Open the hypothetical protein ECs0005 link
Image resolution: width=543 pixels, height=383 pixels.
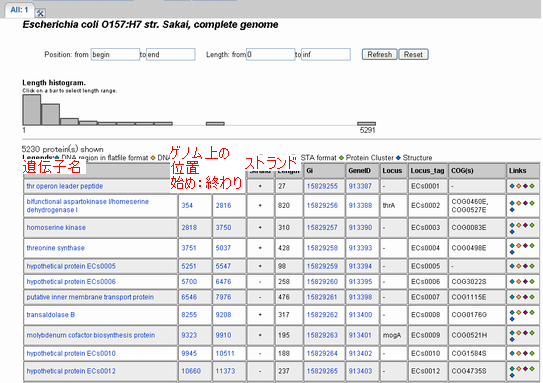tap(71, 266)
